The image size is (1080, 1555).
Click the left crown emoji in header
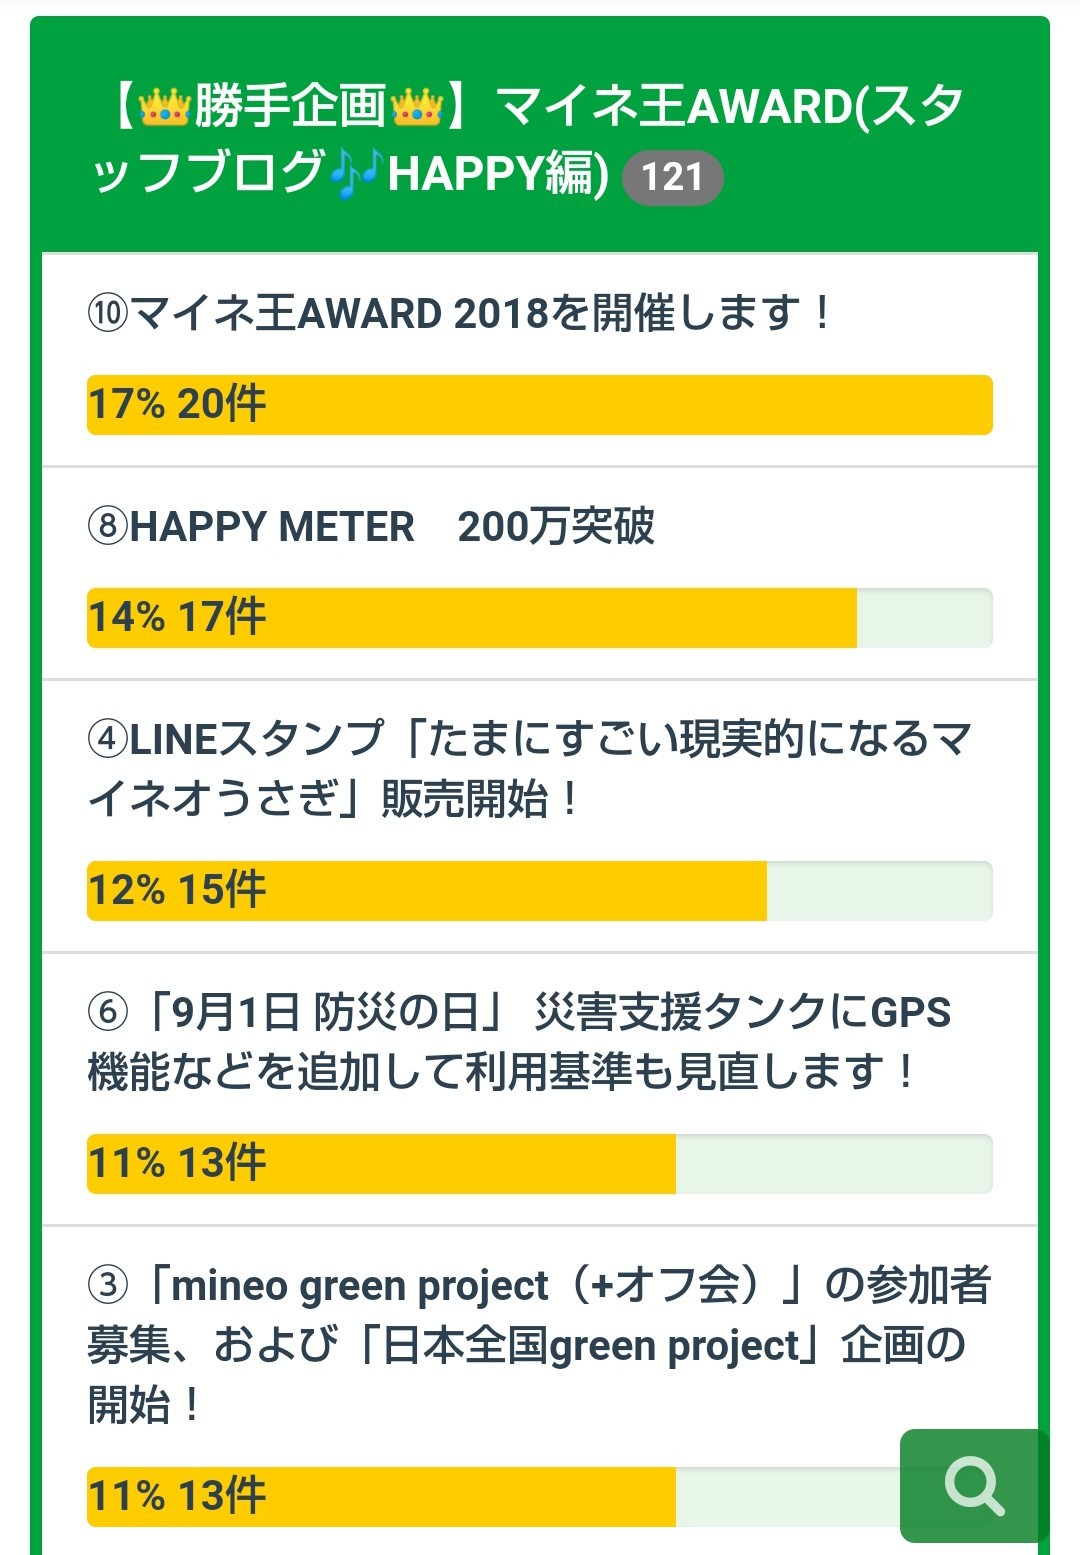pos(165,106)
